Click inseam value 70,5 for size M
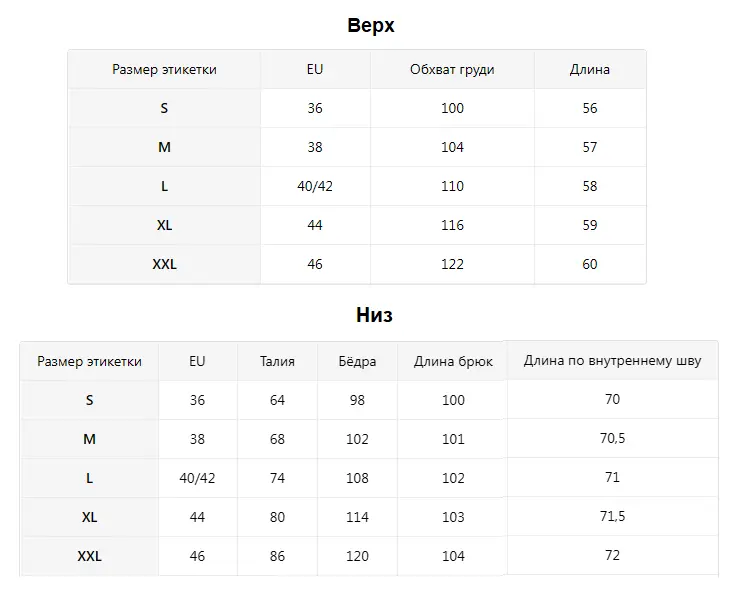The image size is (739, 603). (x=612, y=438)
